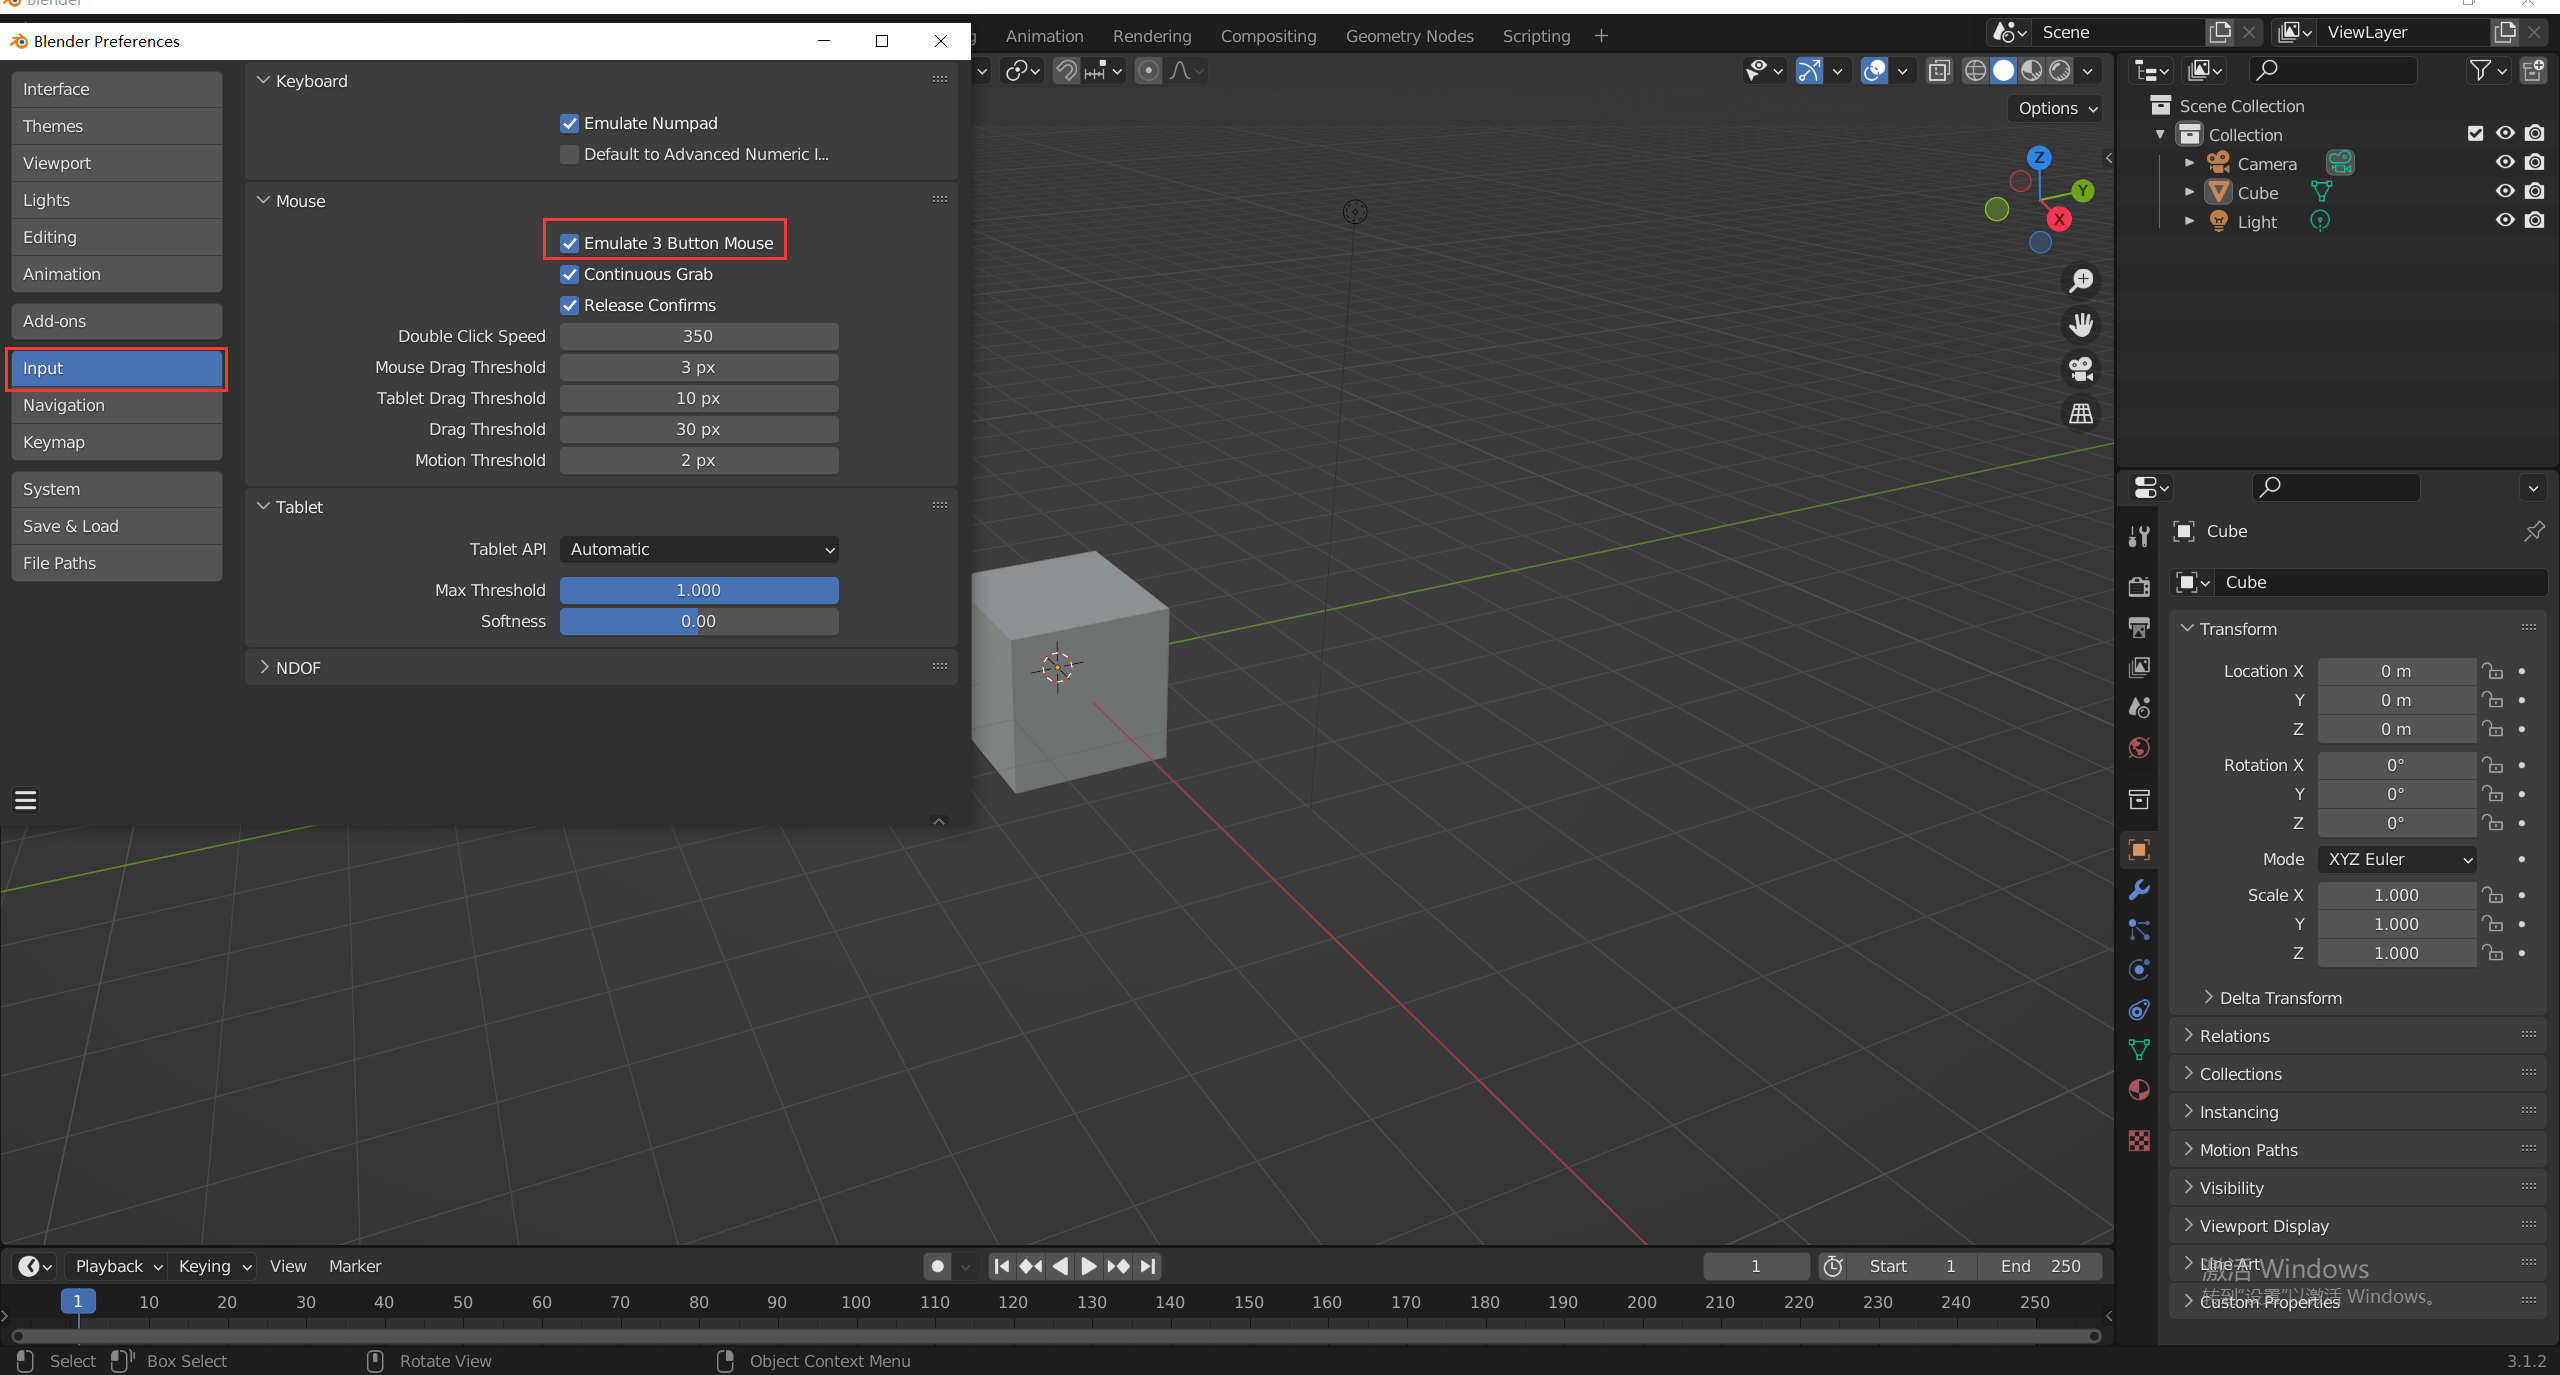This screenshot has height=1375, width=2560.
Task: Hide Light in viewport via eye icon
Action: (x=2505, y=220)
